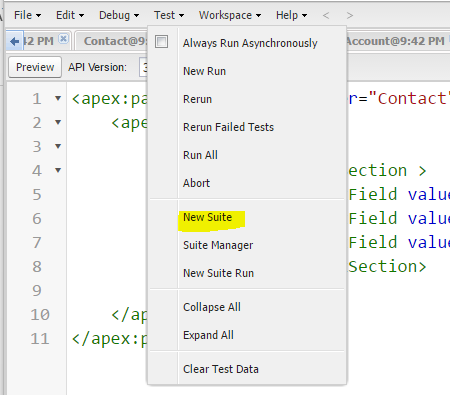The image size is (450, 395).
Task: Collapse code fold arrow on line 1
Action: [58, 98]
